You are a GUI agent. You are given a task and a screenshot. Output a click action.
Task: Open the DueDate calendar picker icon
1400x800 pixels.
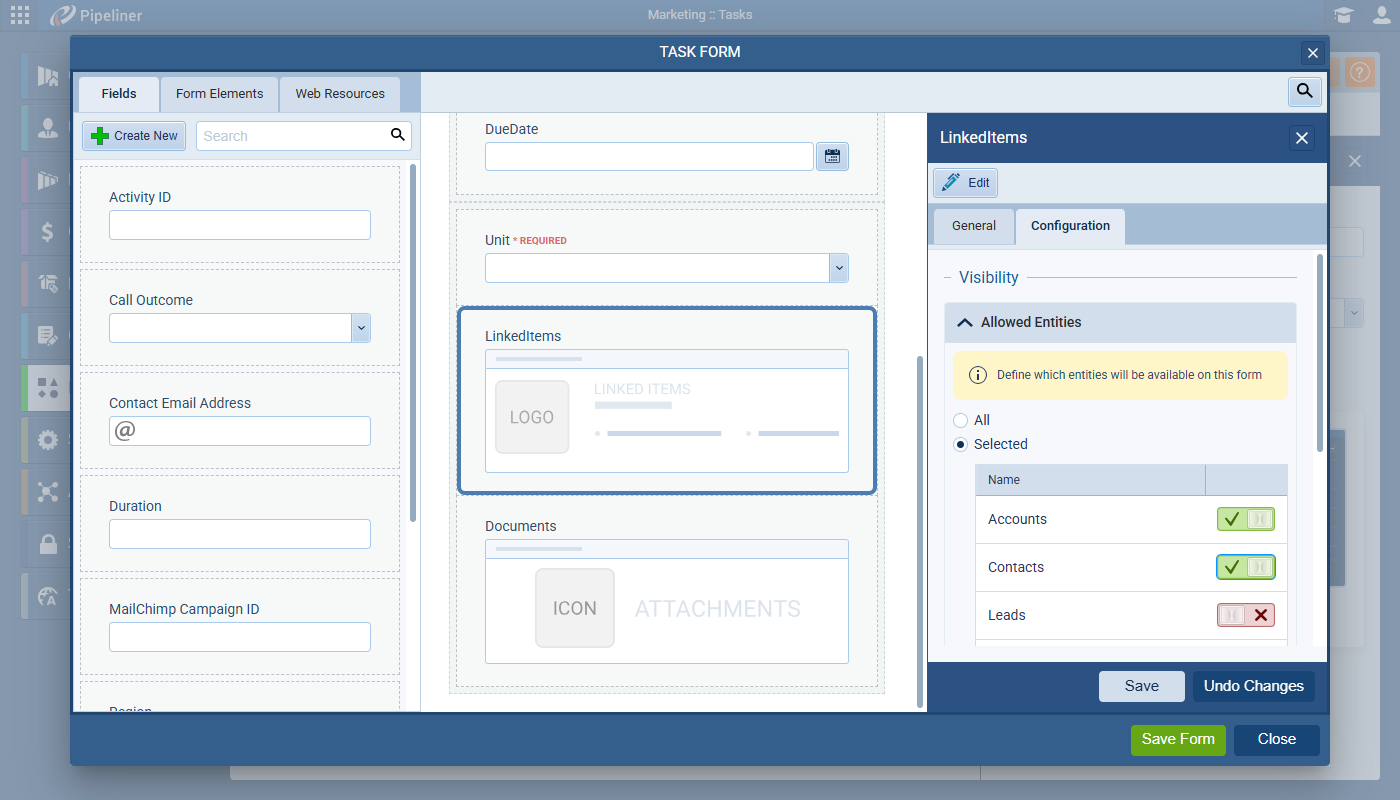[x=832, y=156]
